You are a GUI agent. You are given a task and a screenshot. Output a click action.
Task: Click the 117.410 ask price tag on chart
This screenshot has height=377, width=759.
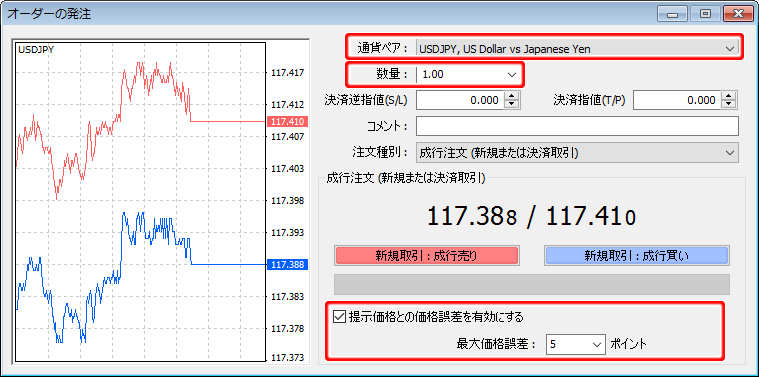coord(288,121)
